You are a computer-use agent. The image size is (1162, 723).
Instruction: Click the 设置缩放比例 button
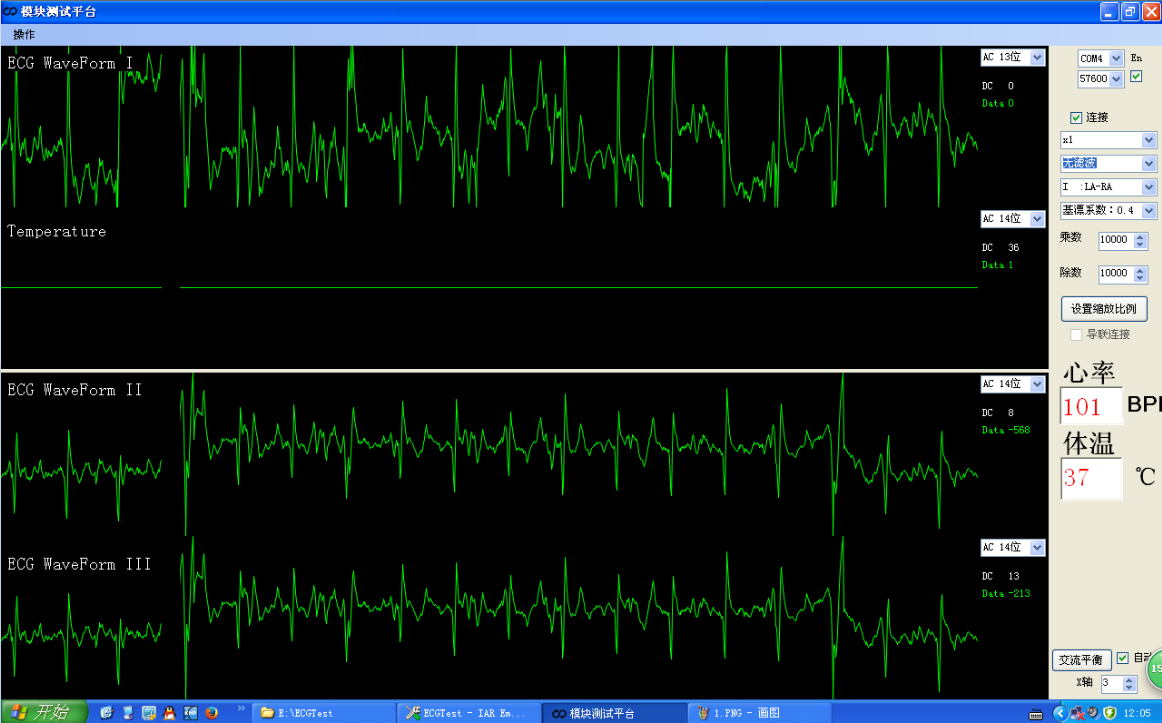click(1104, 309)
